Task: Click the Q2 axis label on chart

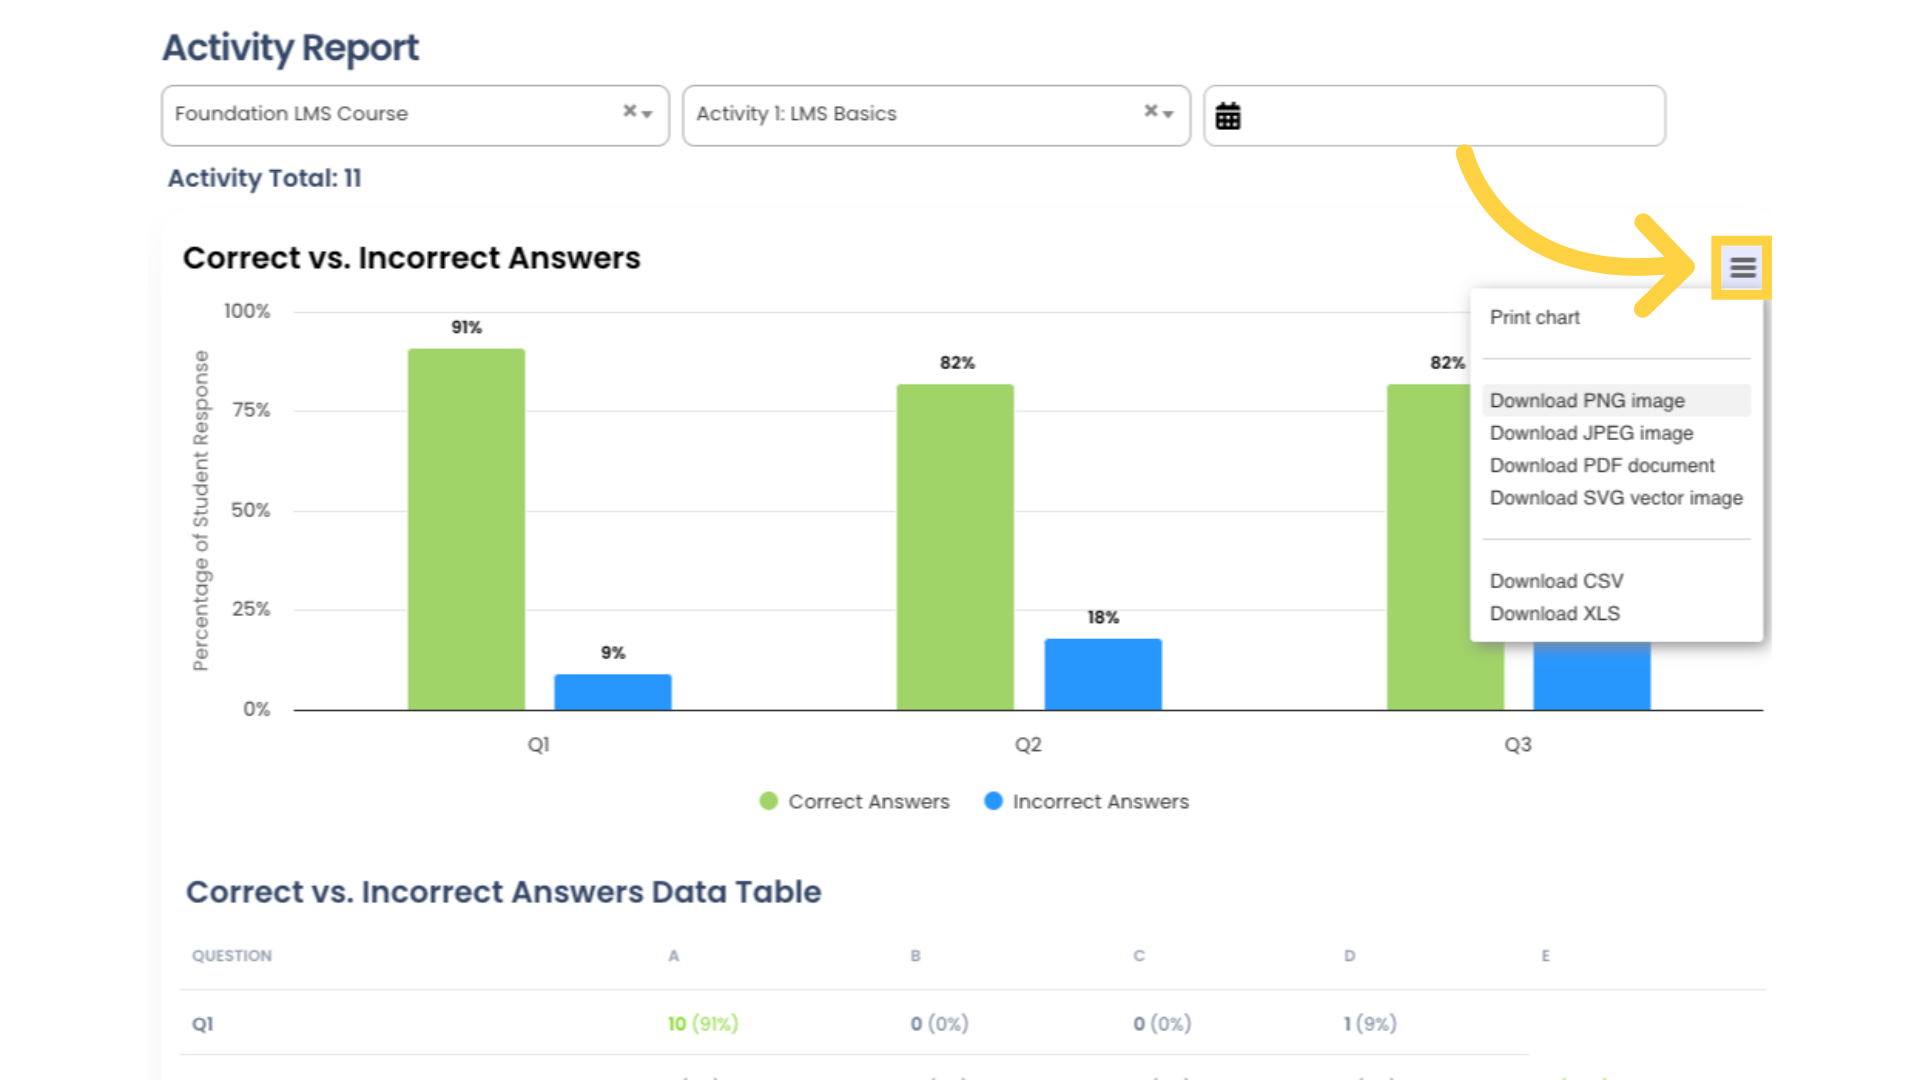Action: tap(1028, 745)
